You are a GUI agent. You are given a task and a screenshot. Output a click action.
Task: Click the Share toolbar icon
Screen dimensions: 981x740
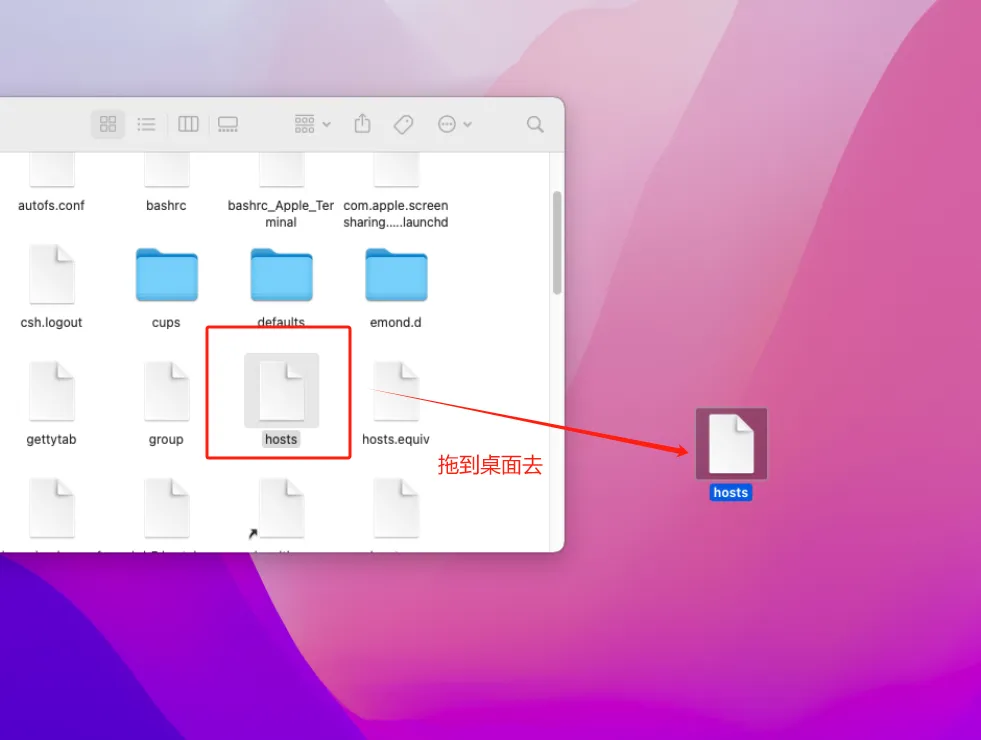click(x=363, y=124)
